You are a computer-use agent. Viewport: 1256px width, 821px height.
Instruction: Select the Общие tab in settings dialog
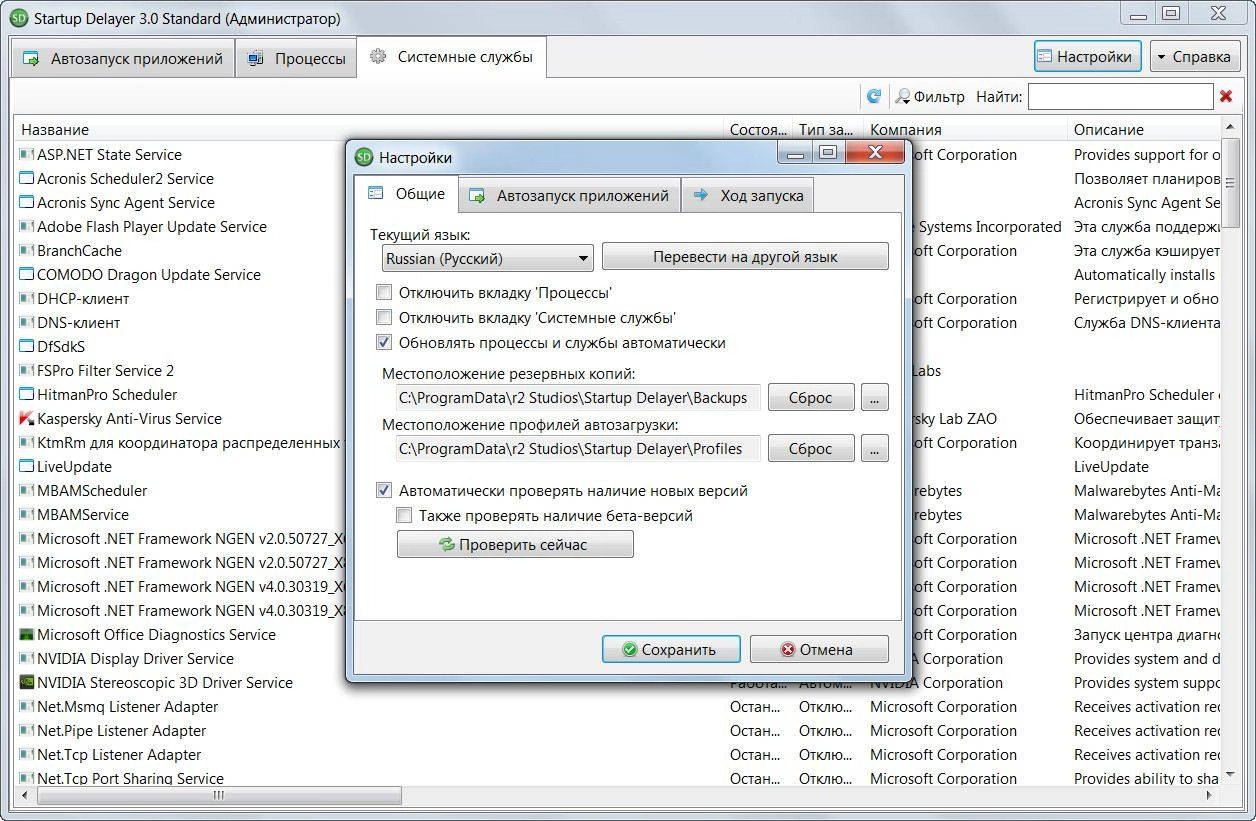[407, 194]
